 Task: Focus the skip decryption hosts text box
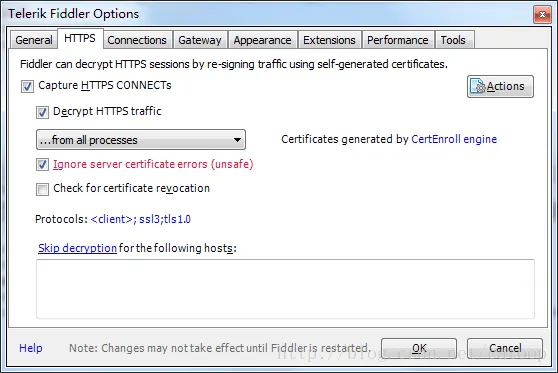tap(285, 289)
